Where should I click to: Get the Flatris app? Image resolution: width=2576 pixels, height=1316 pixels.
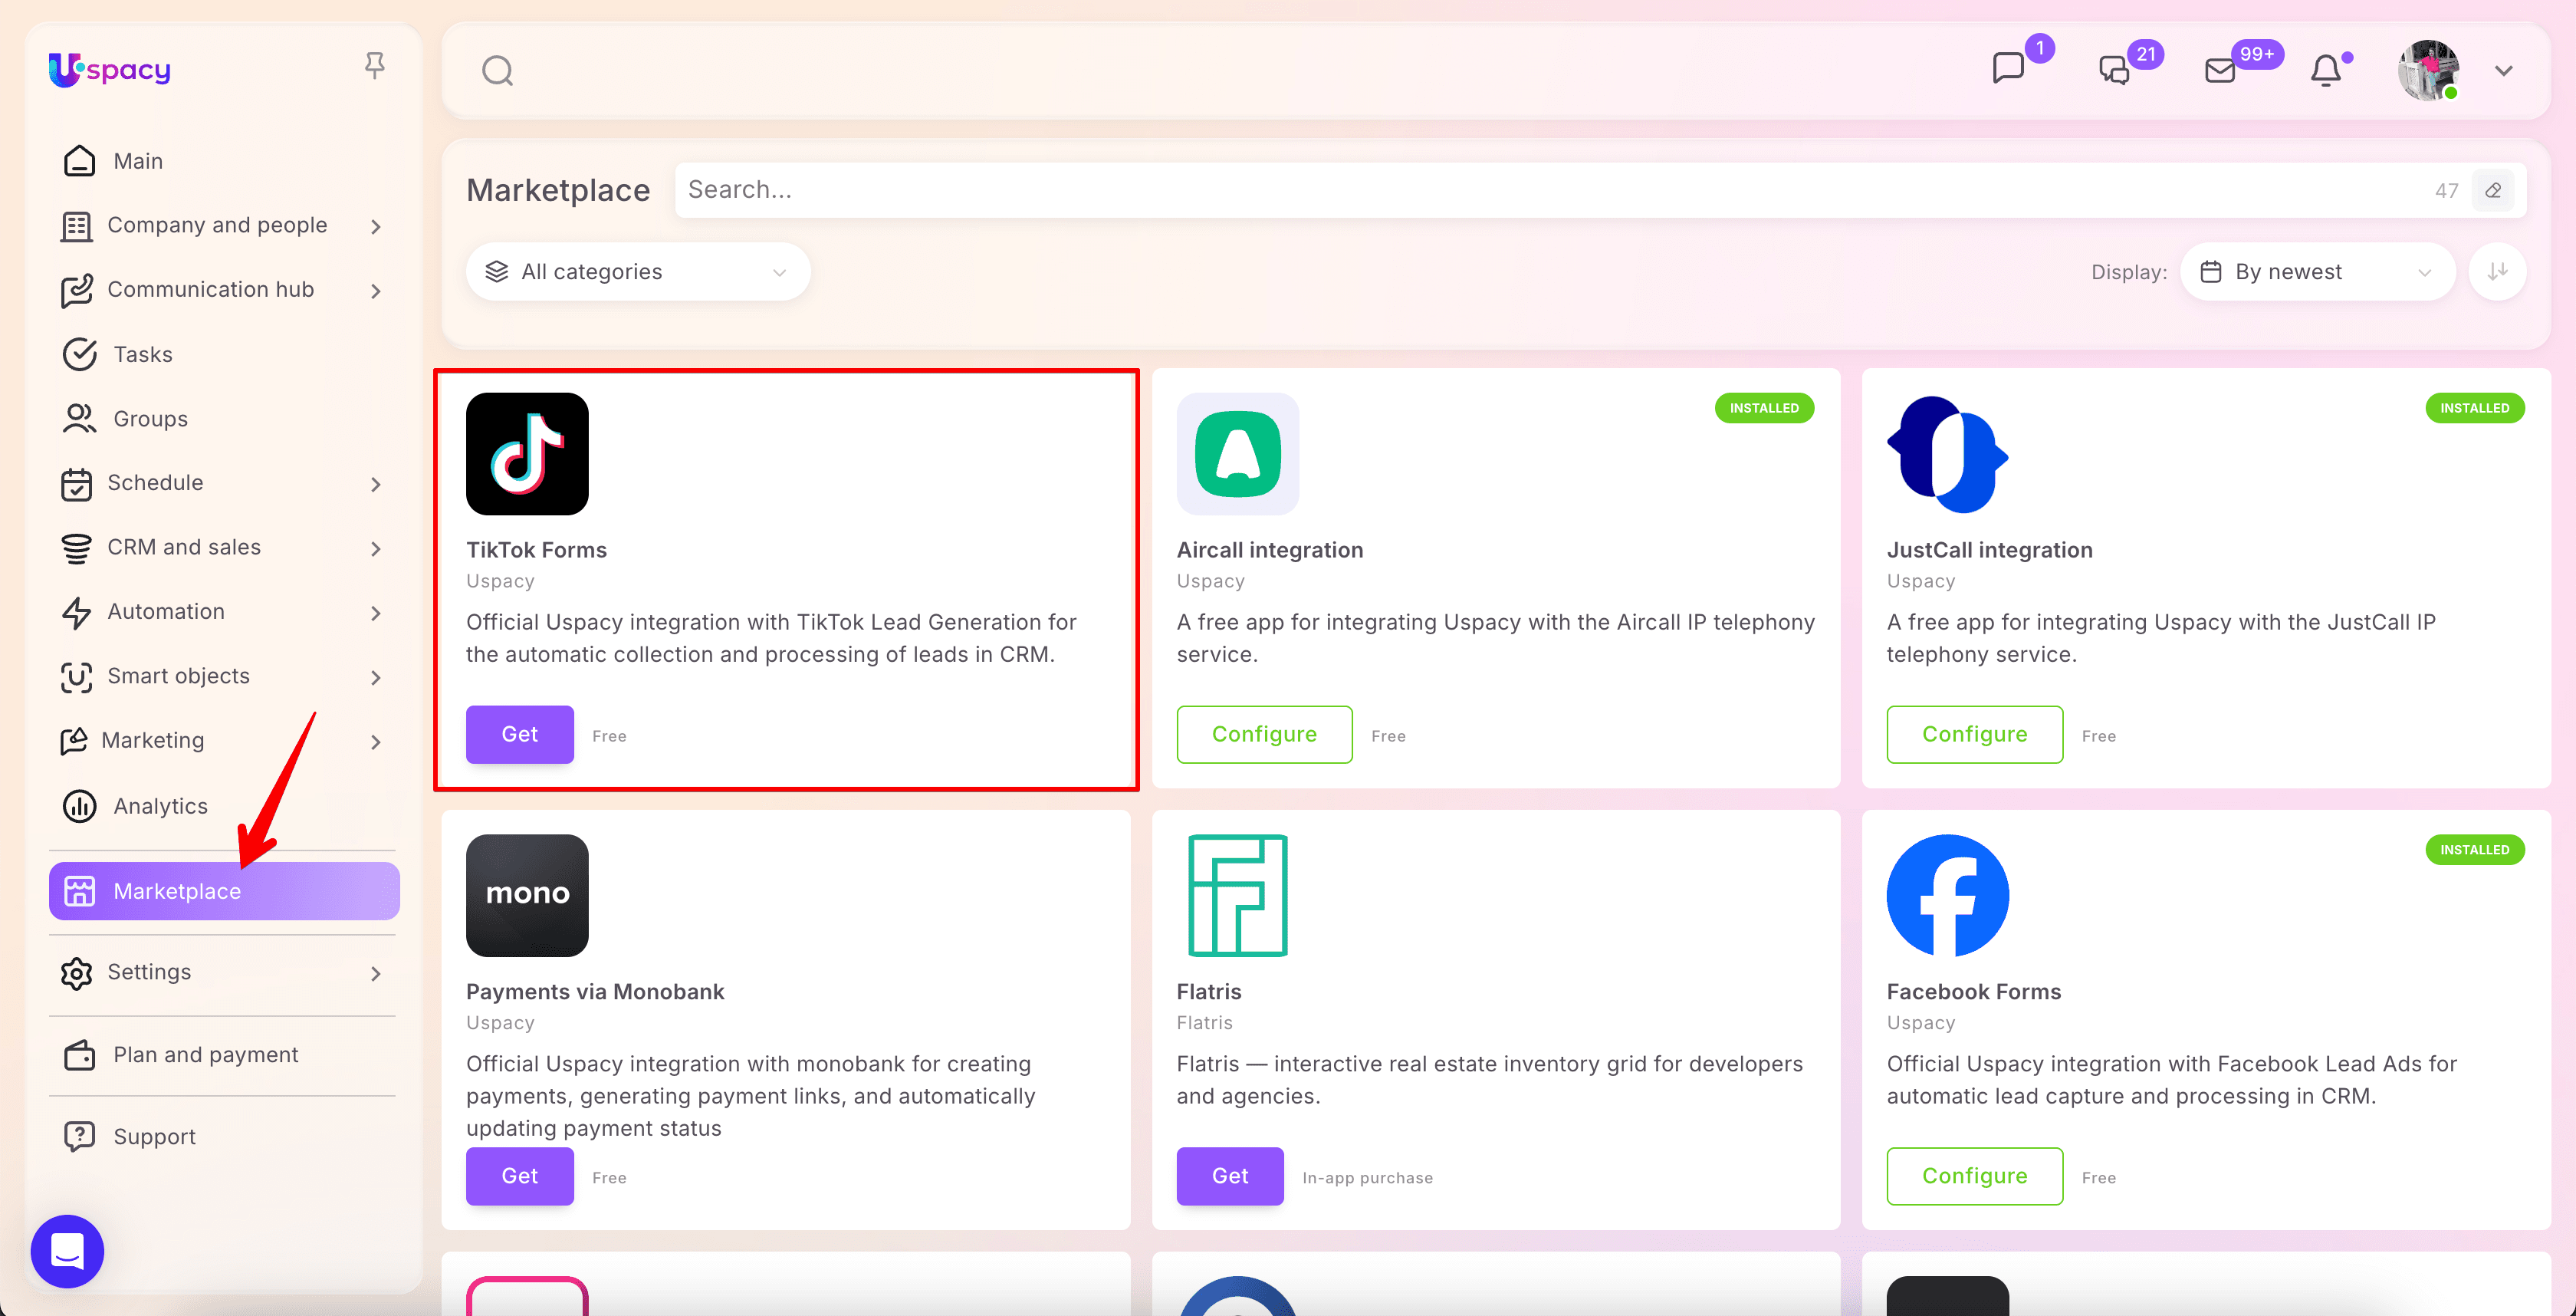(1230, 1176)
